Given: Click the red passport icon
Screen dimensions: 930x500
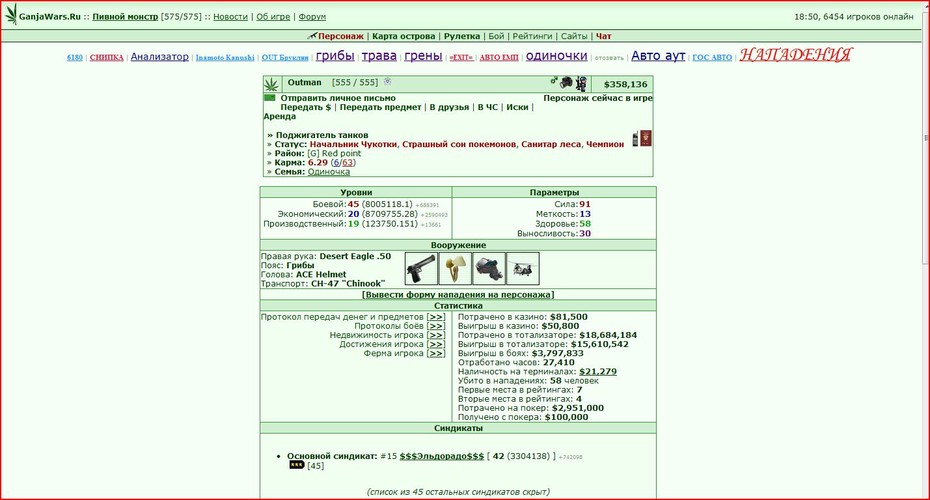Looking at the screenshot, I should tap(645, 138).
